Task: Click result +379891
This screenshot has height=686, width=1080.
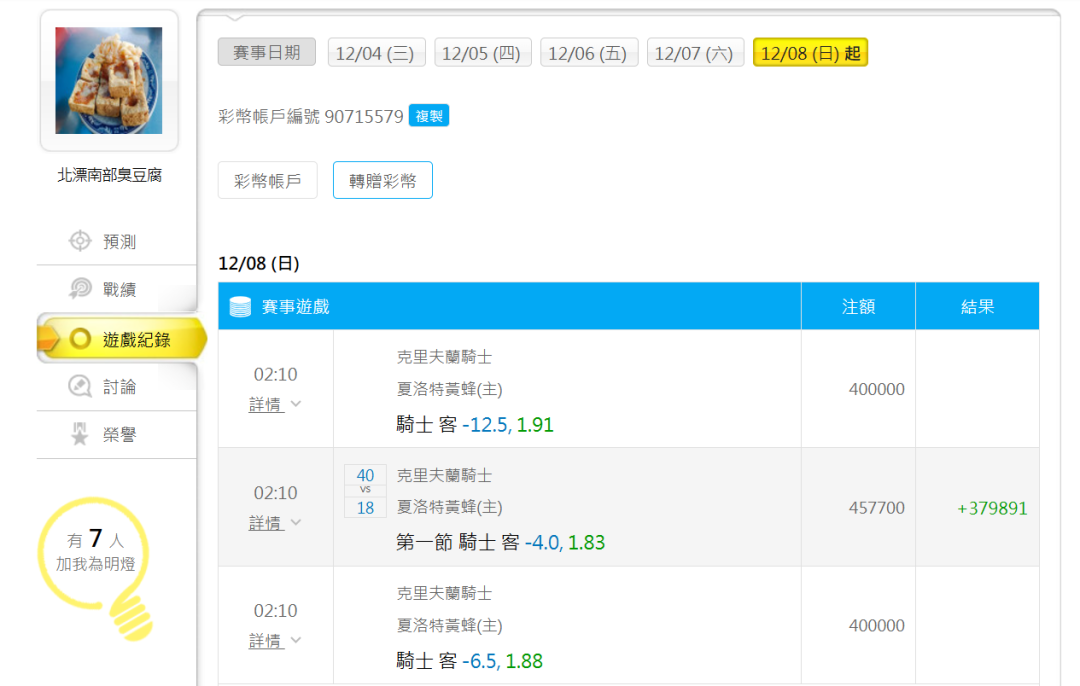Action: pyautogui.click(x=992, y=508)
